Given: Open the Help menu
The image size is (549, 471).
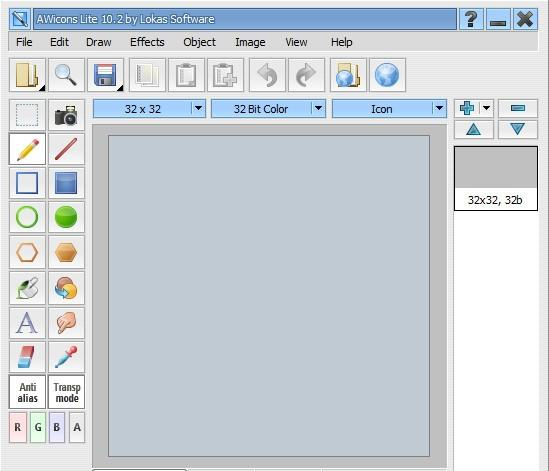Looking at the screenshot, I should [x=342, y=42].
